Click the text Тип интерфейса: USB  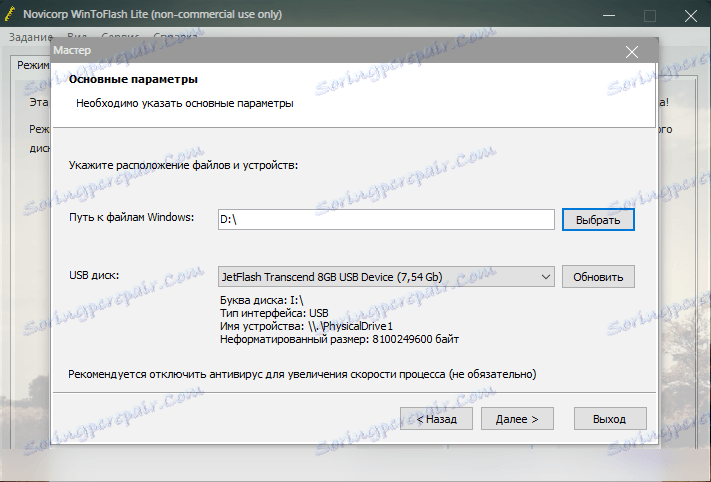pos(274,313)
